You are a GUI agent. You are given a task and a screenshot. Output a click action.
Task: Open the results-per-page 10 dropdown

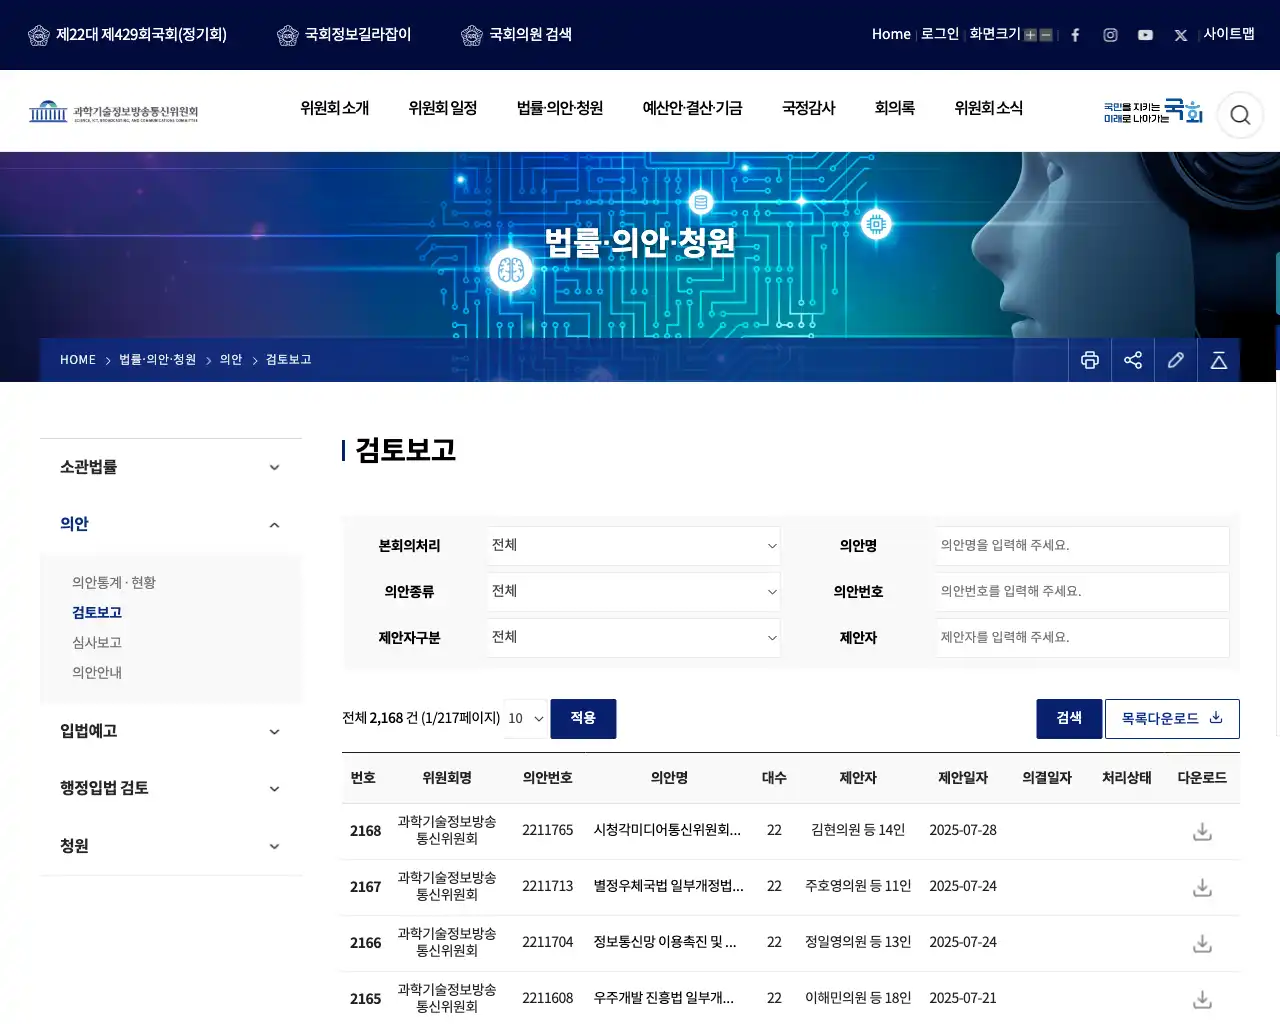(525, 719)
